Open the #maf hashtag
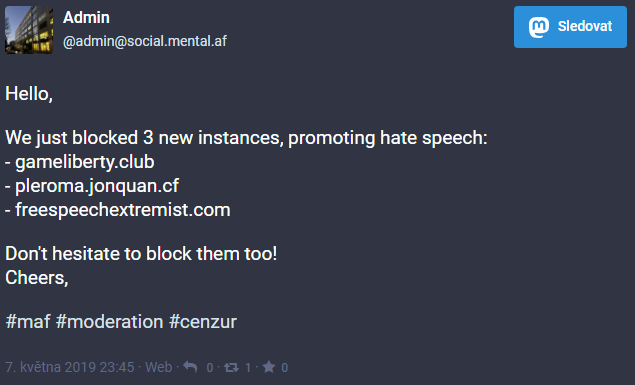 tap(28, 322)
